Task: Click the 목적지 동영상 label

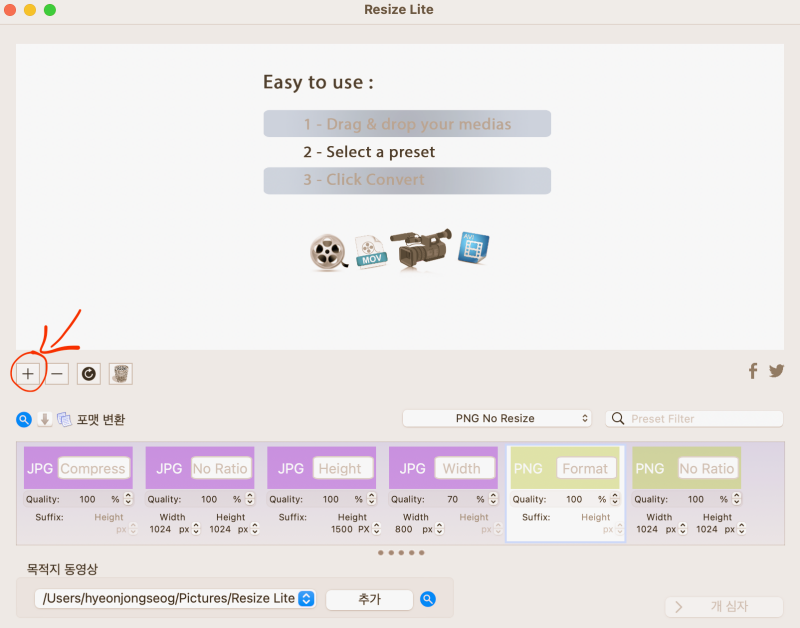Action: [x=62, y=569]
